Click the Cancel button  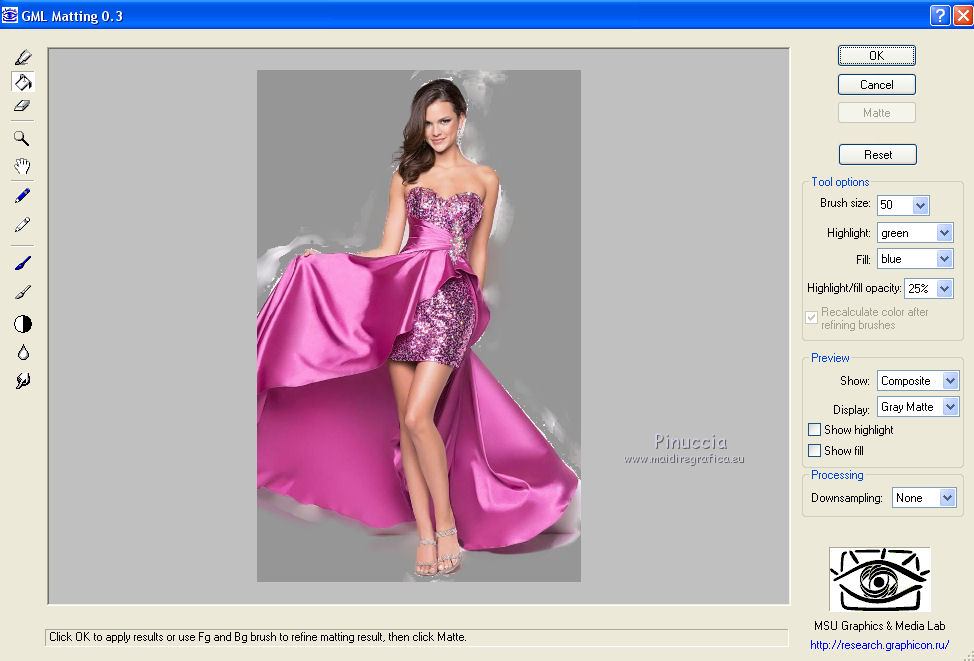(x=876, y=84)
